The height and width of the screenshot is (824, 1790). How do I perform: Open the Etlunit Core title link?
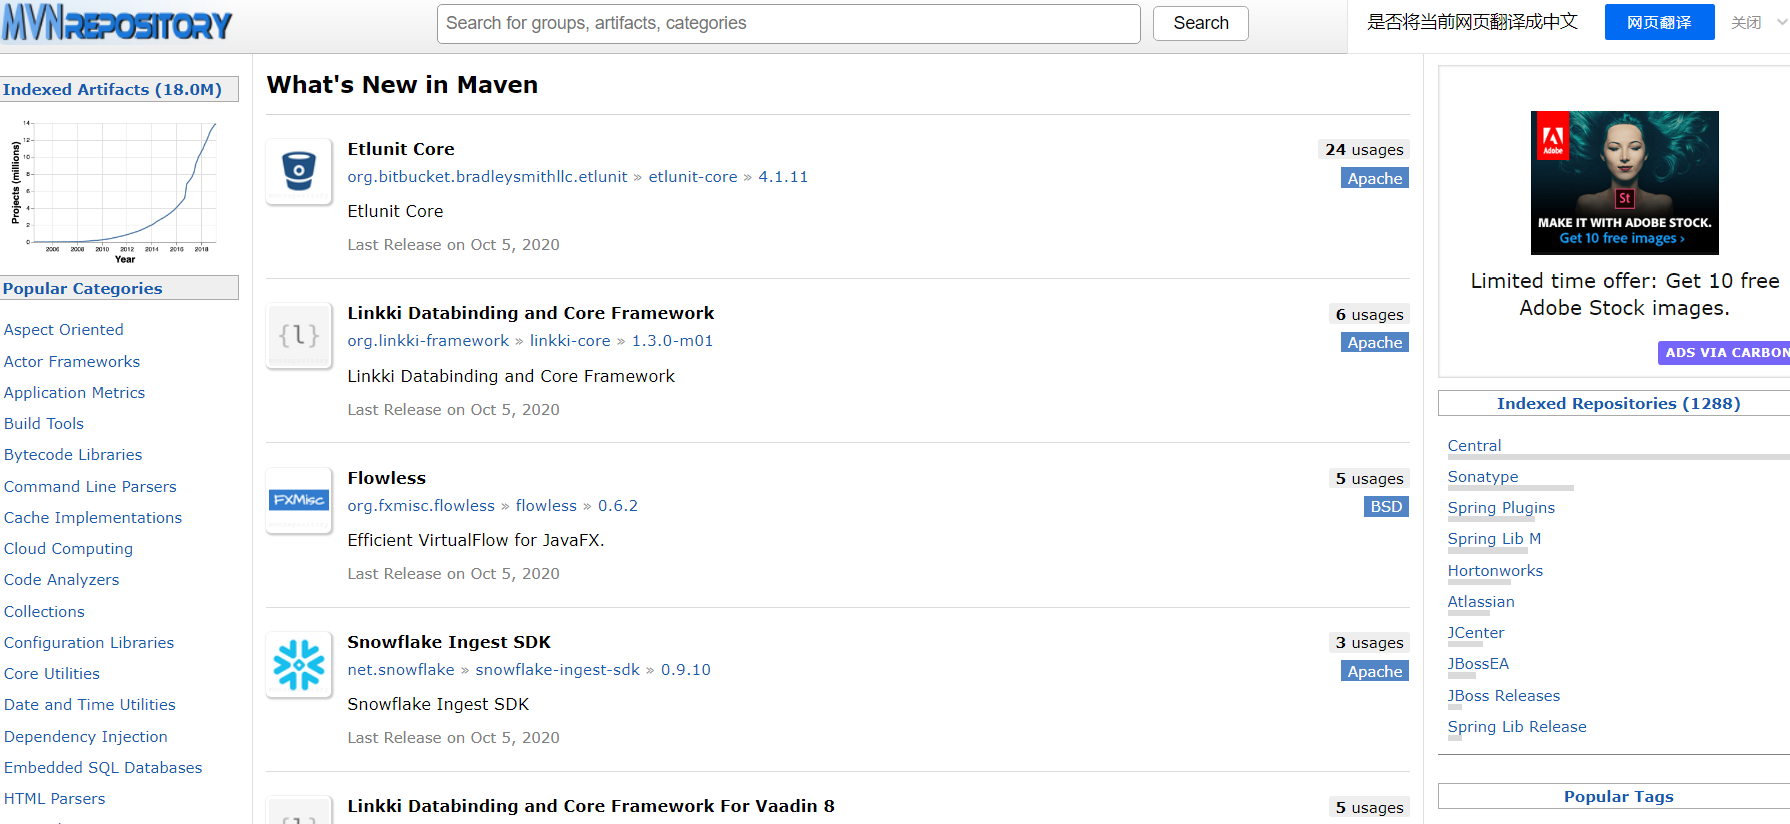pos(401,149)
